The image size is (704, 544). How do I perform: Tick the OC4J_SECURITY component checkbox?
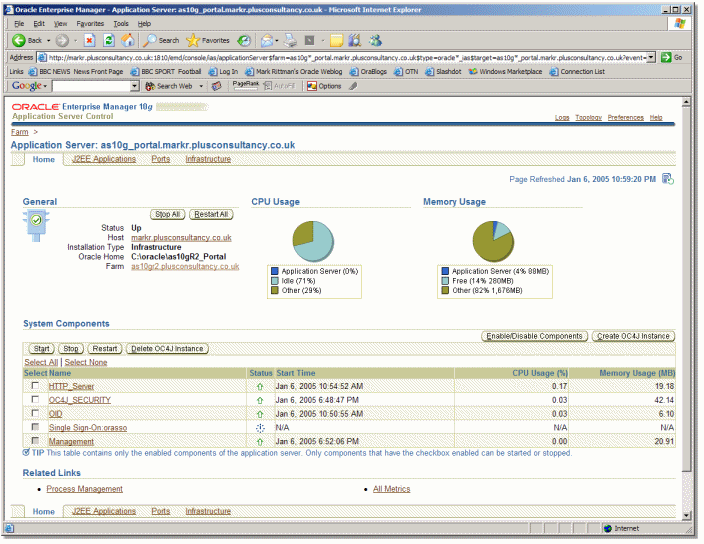(x=36, y=400)
